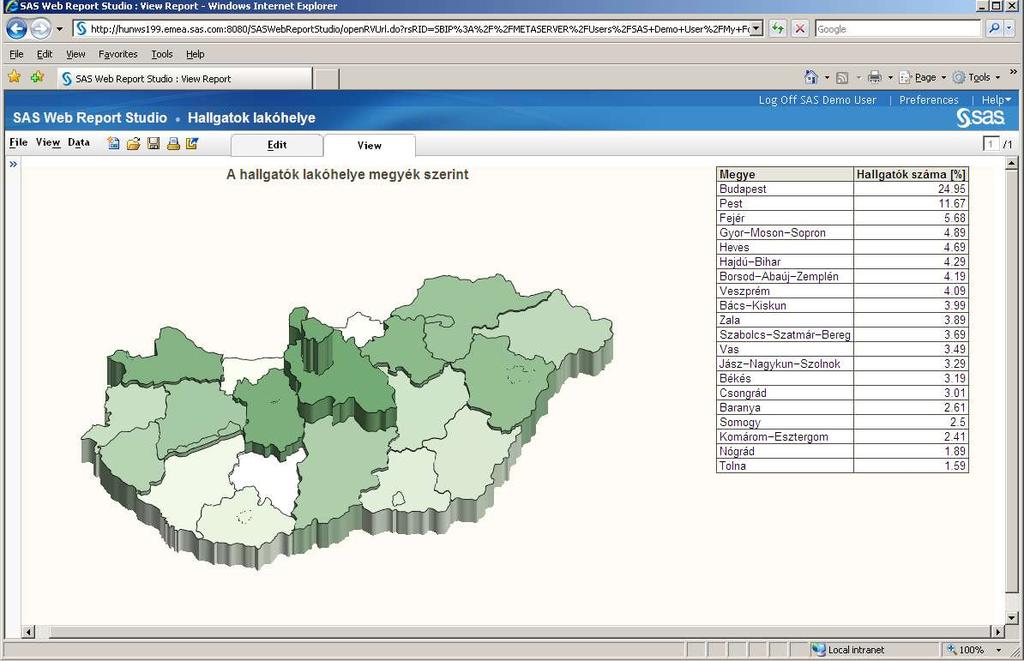Screen dimensions: 1024x661
Task: Click the browser Print icon in command bar
Action: (874, 78)
